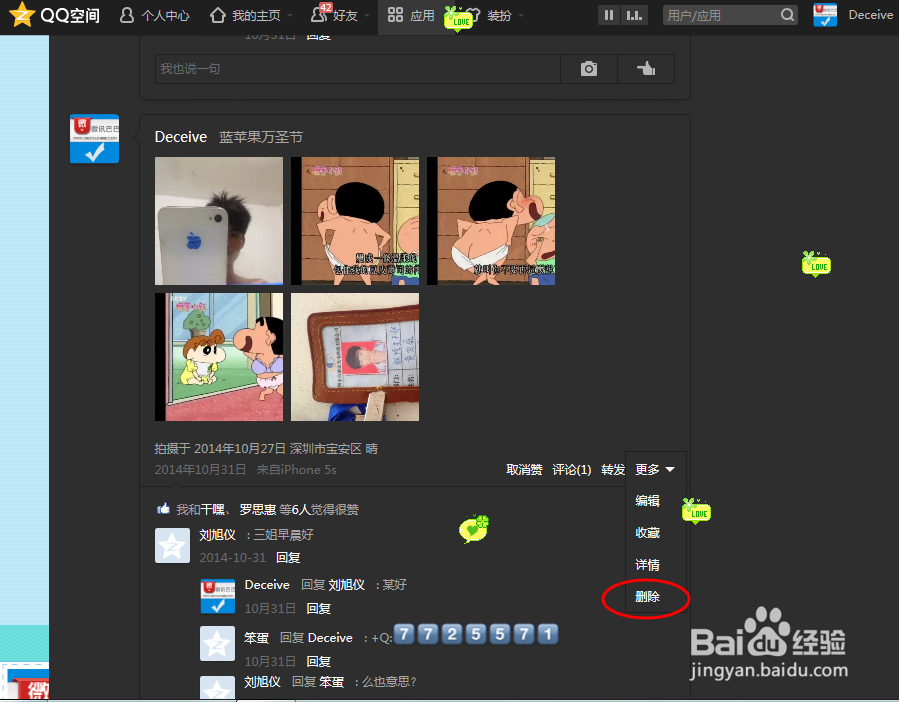The width and height of the screenshot is (899, 702).
Task: Click the pointing hand icon in comment box
Action: coord(646,69)
